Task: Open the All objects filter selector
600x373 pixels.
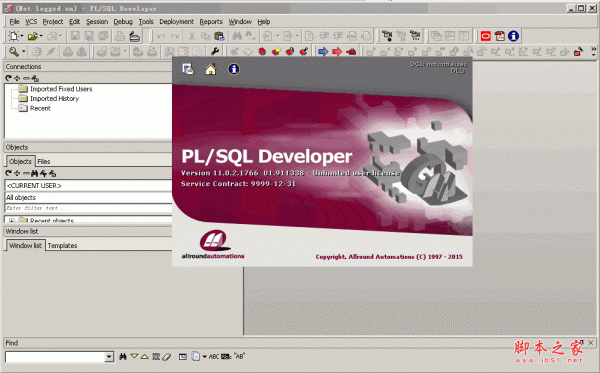Action: coord(88,197)
